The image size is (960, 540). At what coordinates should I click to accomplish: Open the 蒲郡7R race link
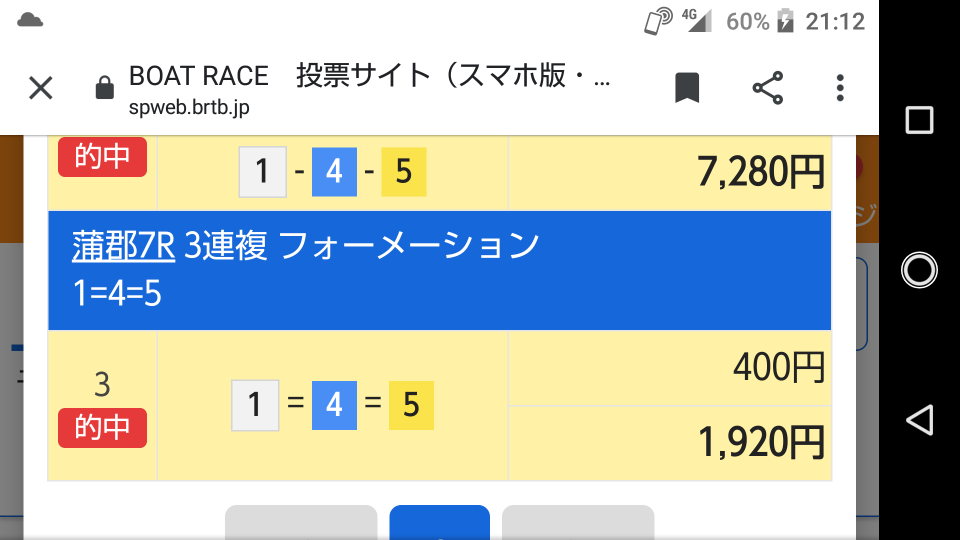pos(124,246)
